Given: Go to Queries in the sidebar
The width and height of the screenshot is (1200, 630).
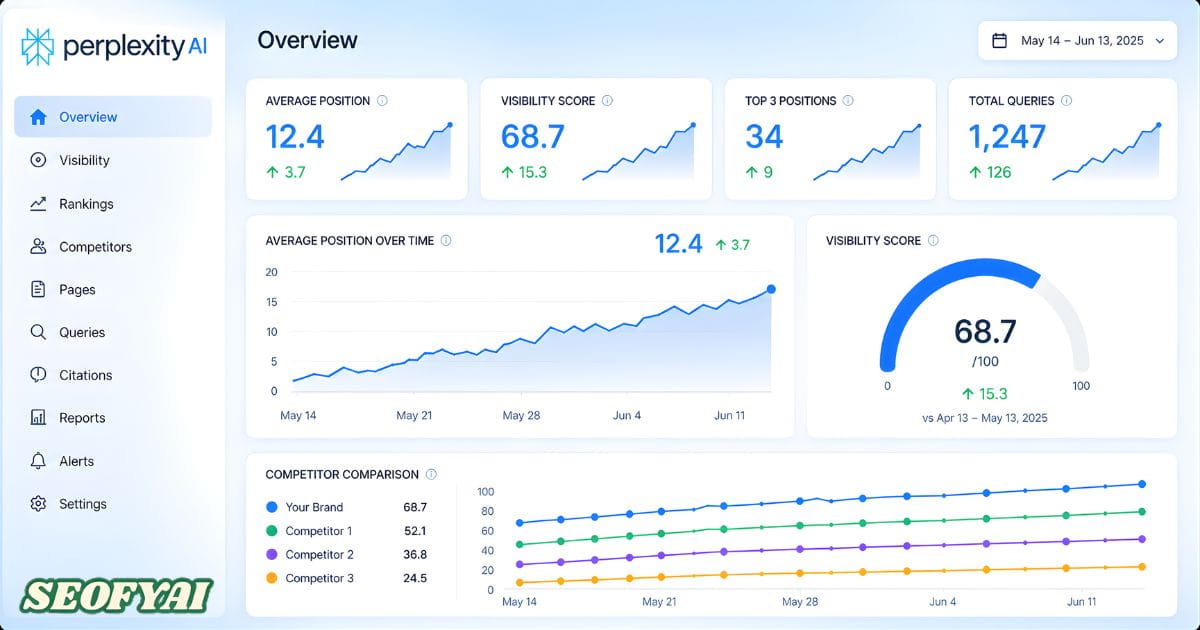Looking at the screenshot, I should tap(81, 333).
